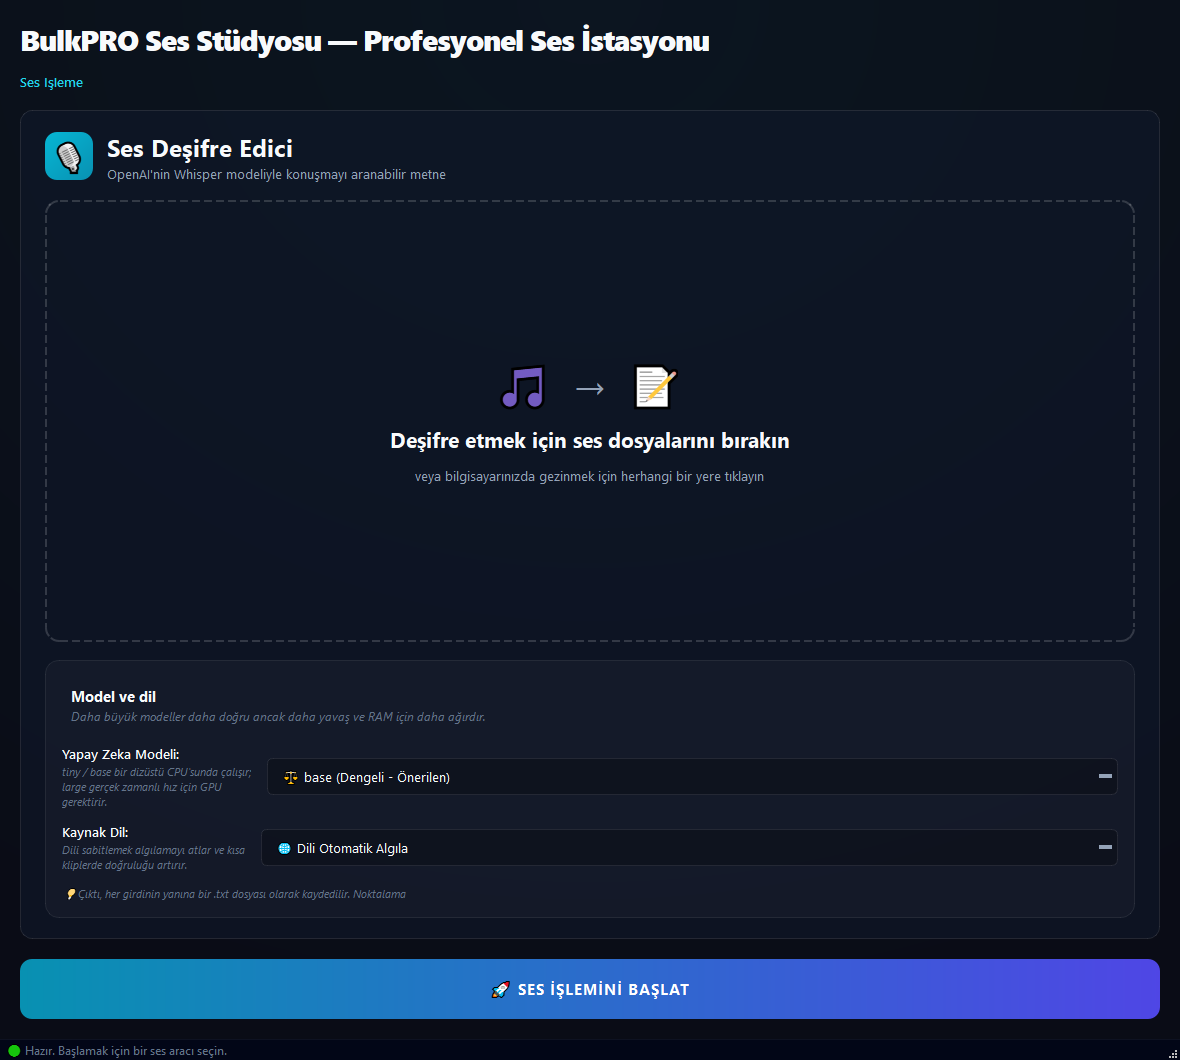Click the 'Deşifre etmek için ses dosyalarını bırakın' text
1180x1060 pixels.
coord(589,441)
